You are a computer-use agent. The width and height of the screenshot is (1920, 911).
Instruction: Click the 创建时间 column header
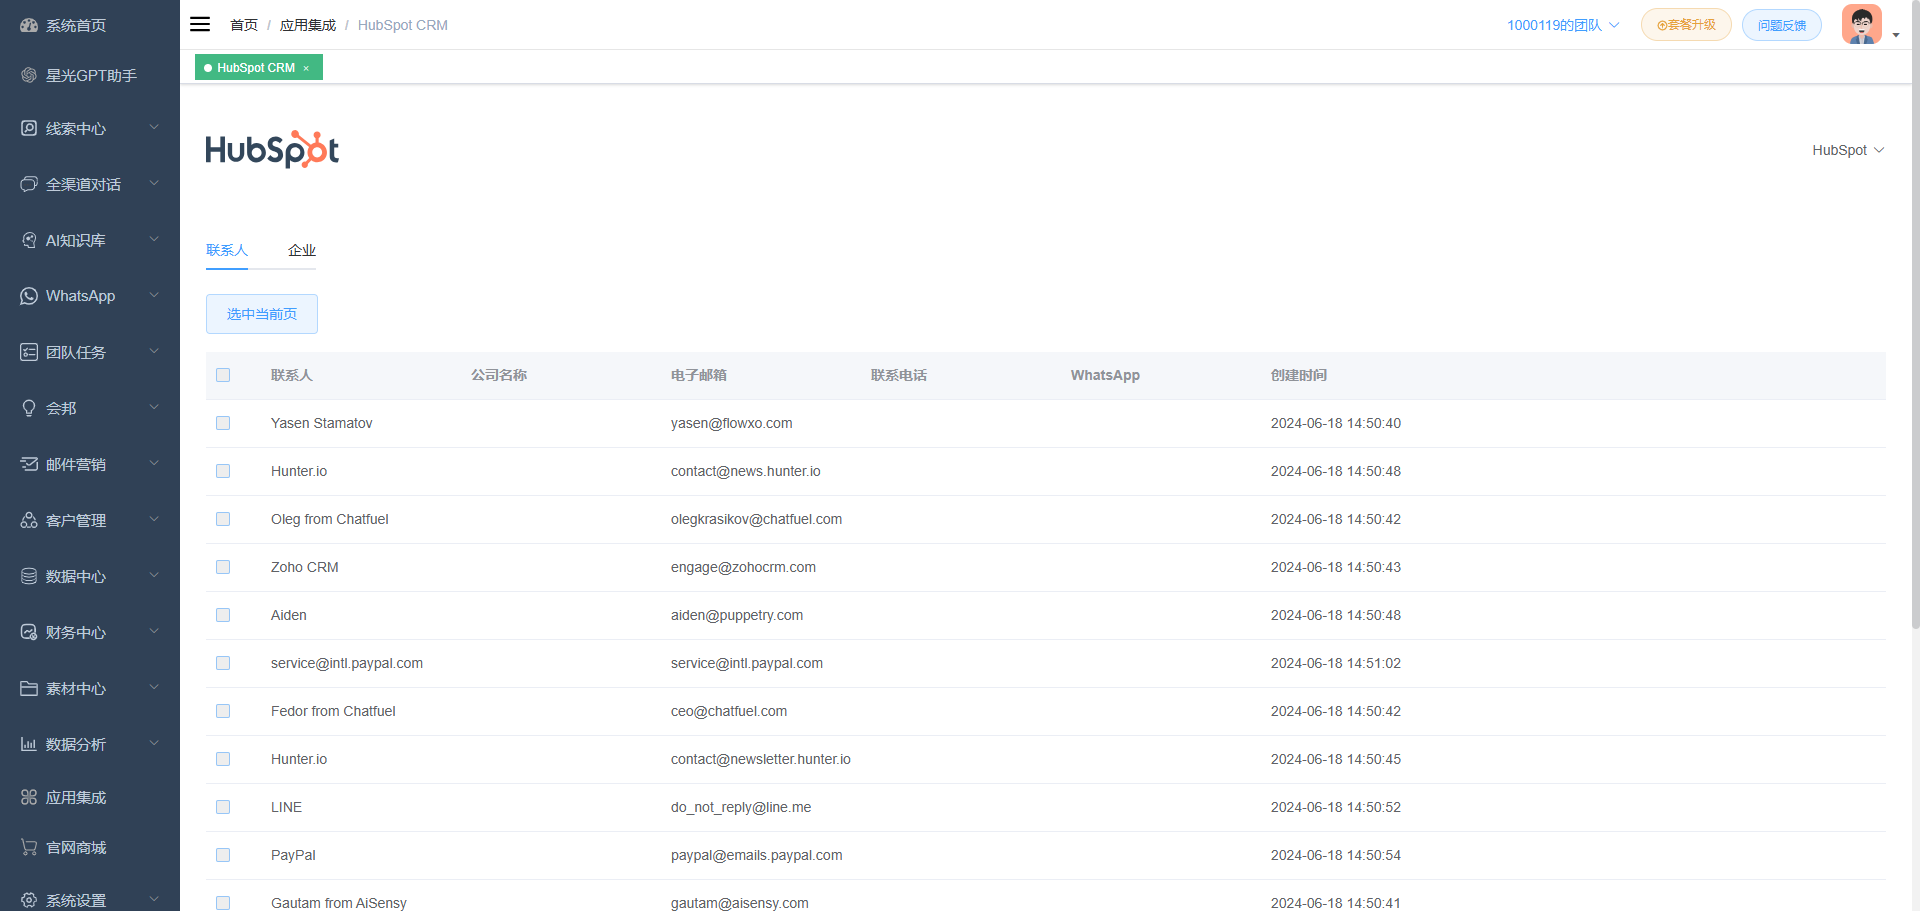click(x=1299, y=375)
